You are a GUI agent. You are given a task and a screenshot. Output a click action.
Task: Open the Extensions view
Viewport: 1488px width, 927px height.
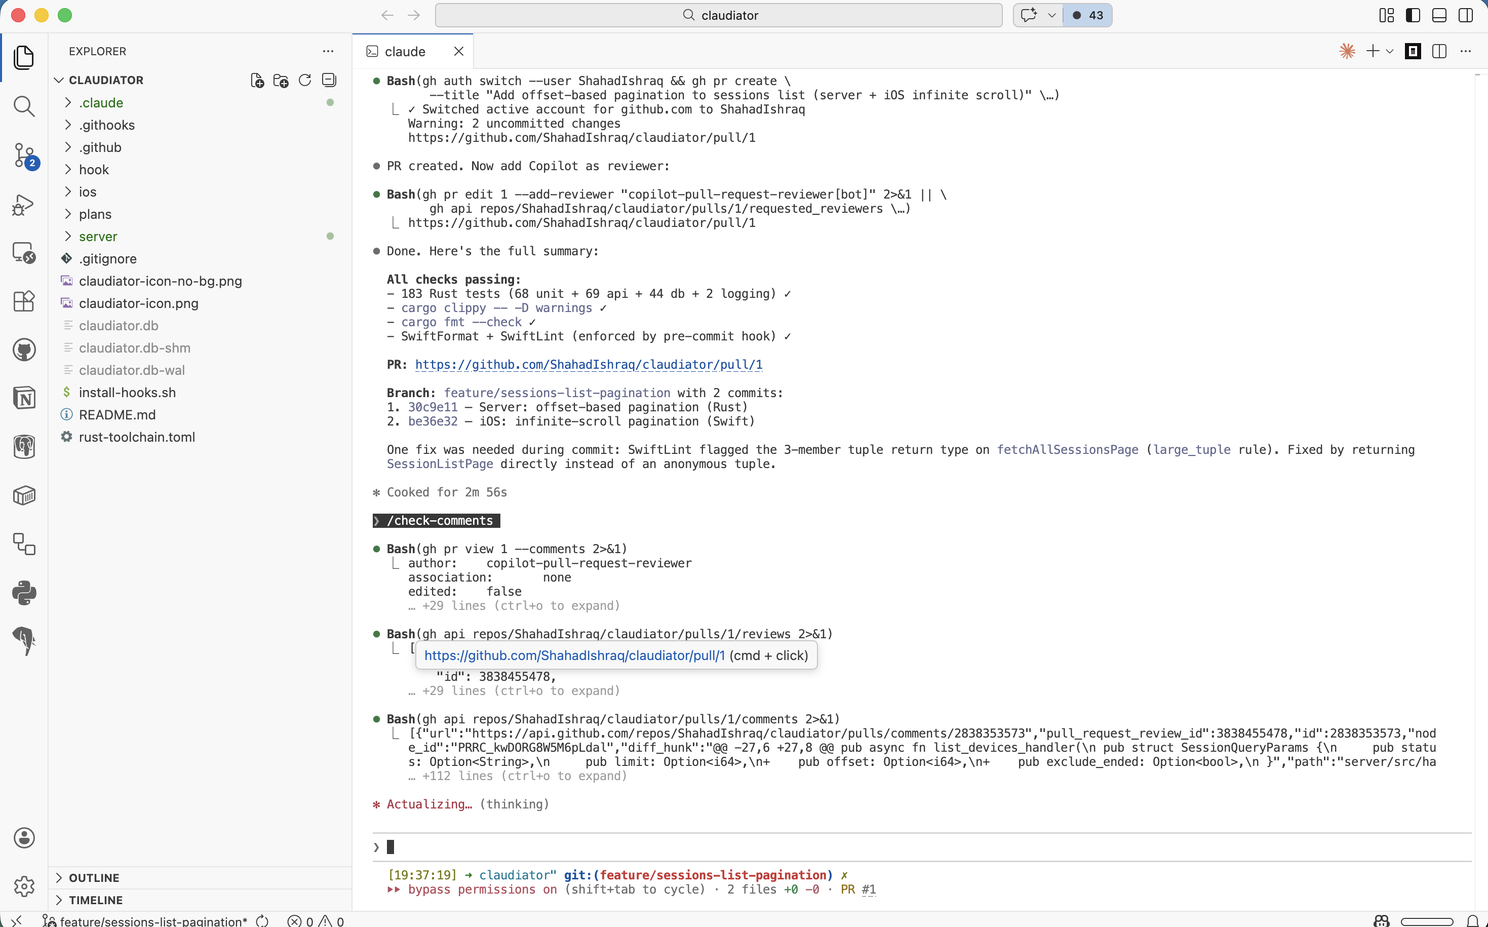click(24, 301)
